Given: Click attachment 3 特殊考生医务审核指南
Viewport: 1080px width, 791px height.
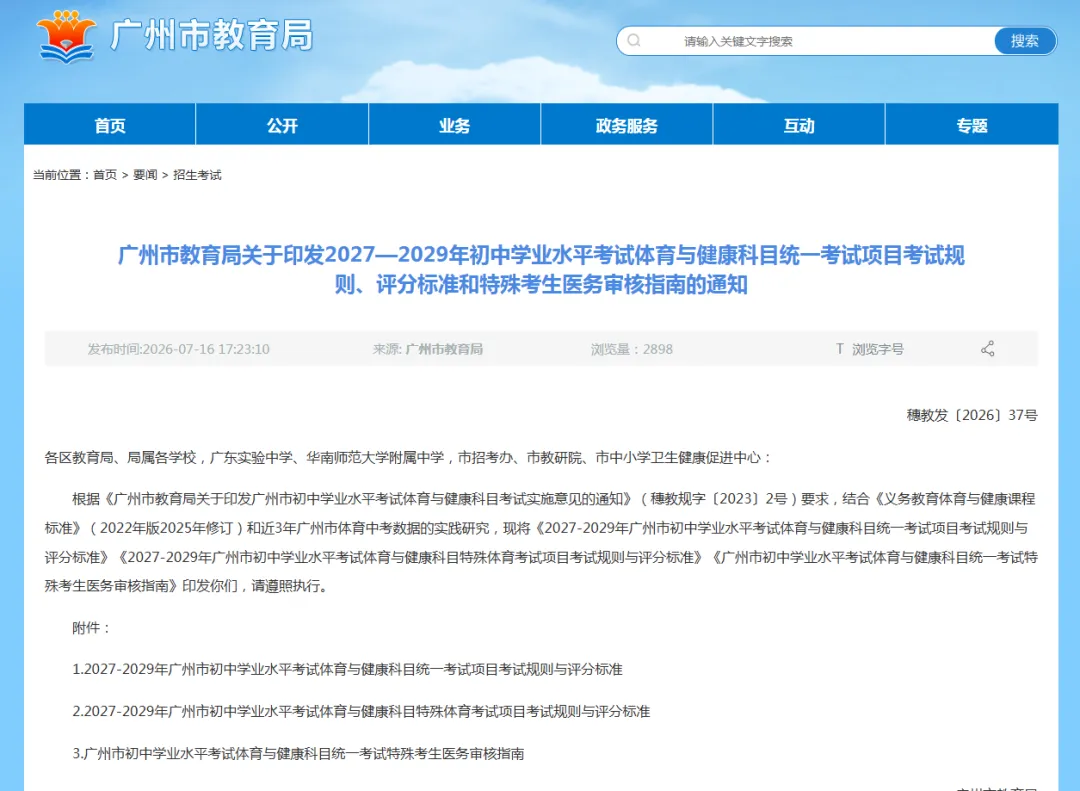Looking at the screenshot, I should pos(298,753).
